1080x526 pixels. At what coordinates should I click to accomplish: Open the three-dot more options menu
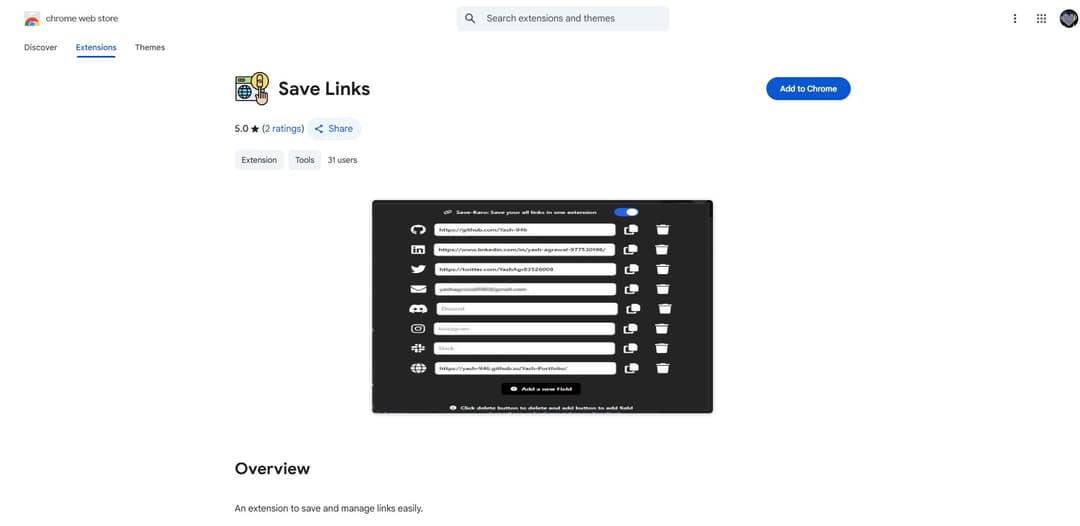tap(1015, 18)
